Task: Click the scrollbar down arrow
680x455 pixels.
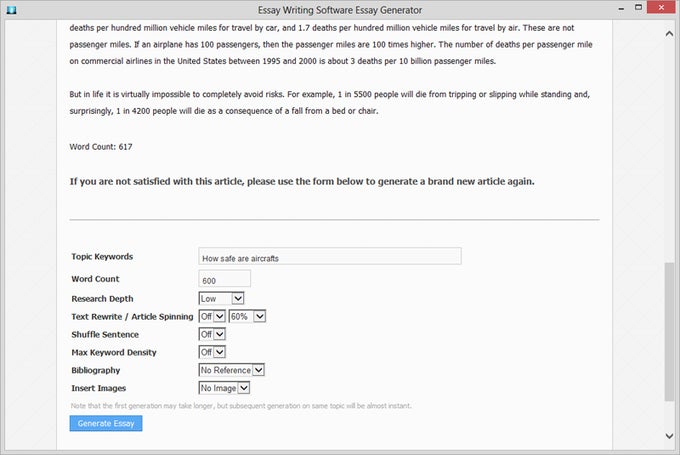Action: pos(669,436)
